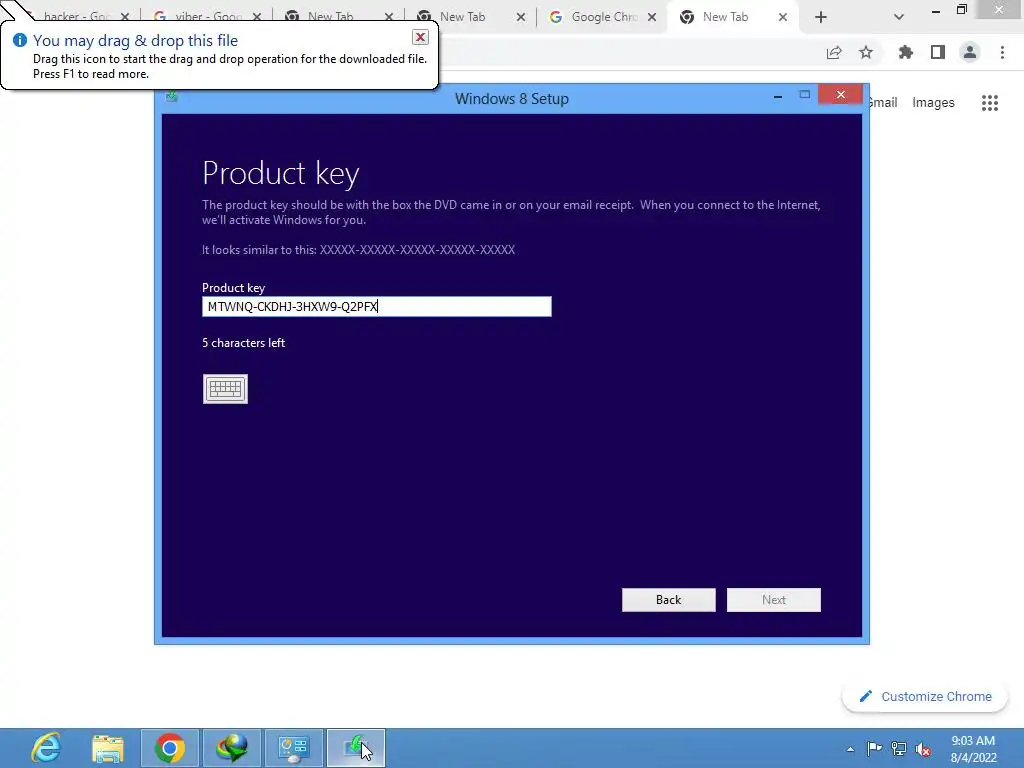
Task: Open the Action Center flag icon
Action: (x=874, y=748)
